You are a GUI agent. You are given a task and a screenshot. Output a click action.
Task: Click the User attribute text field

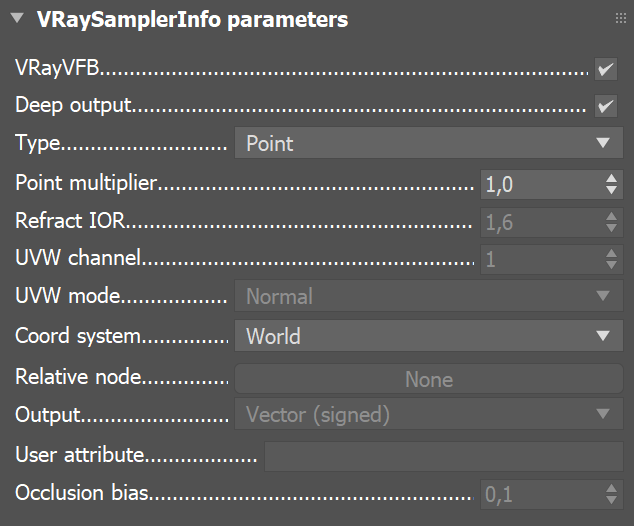click(x=444, y=456)
